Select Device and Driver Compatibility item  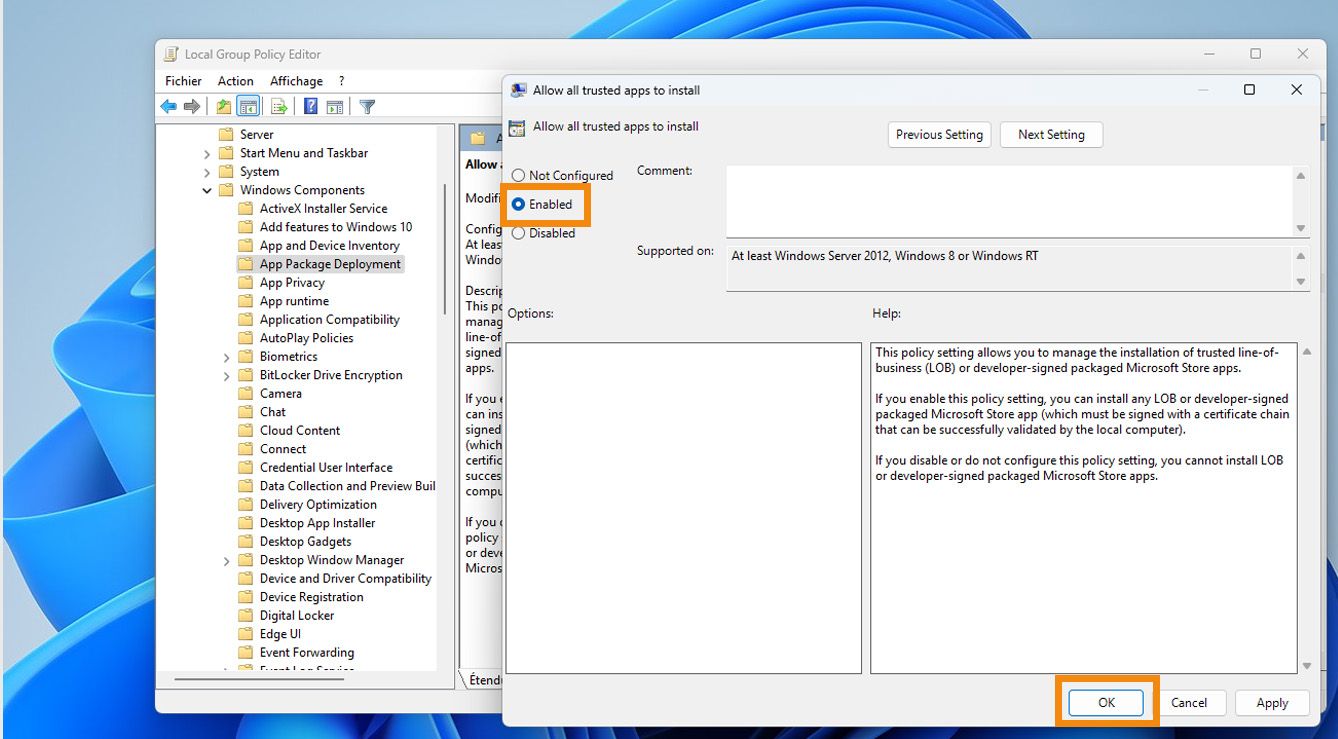346,579
